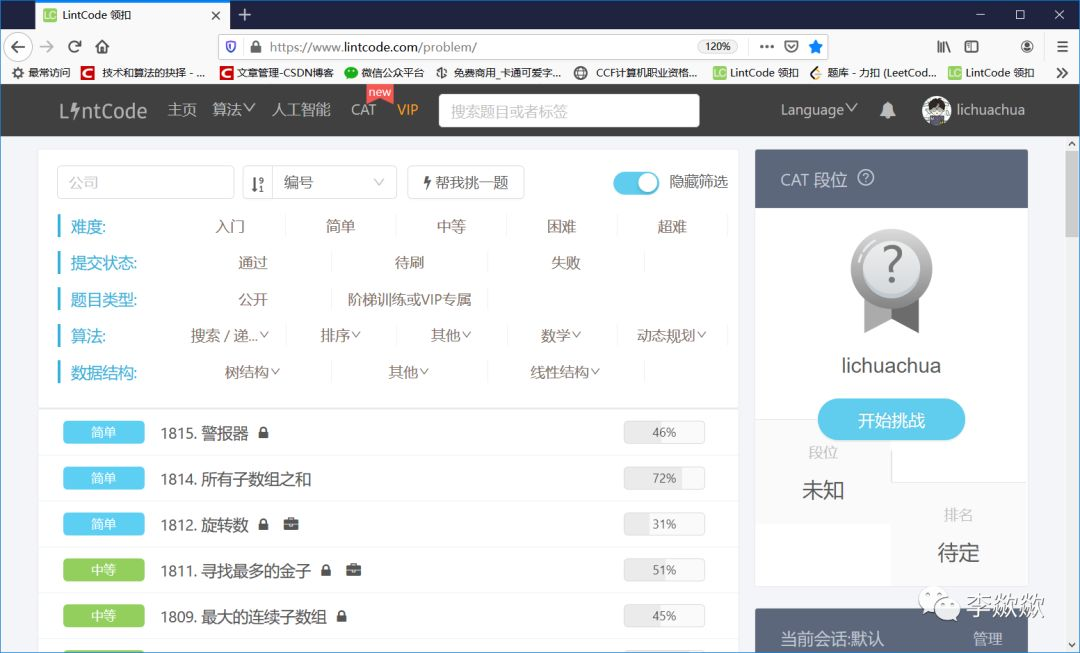Click inside the 搜索题目或者标签 search box

(x=568, y=110)
